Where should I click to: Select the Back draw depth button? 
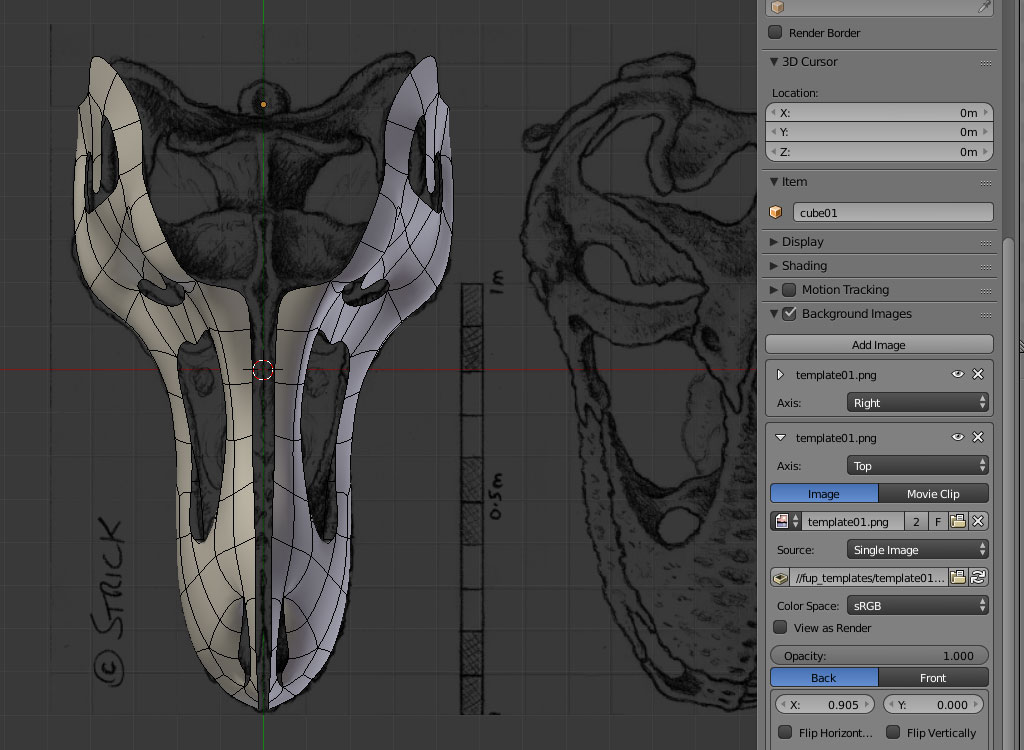[824, 677]
